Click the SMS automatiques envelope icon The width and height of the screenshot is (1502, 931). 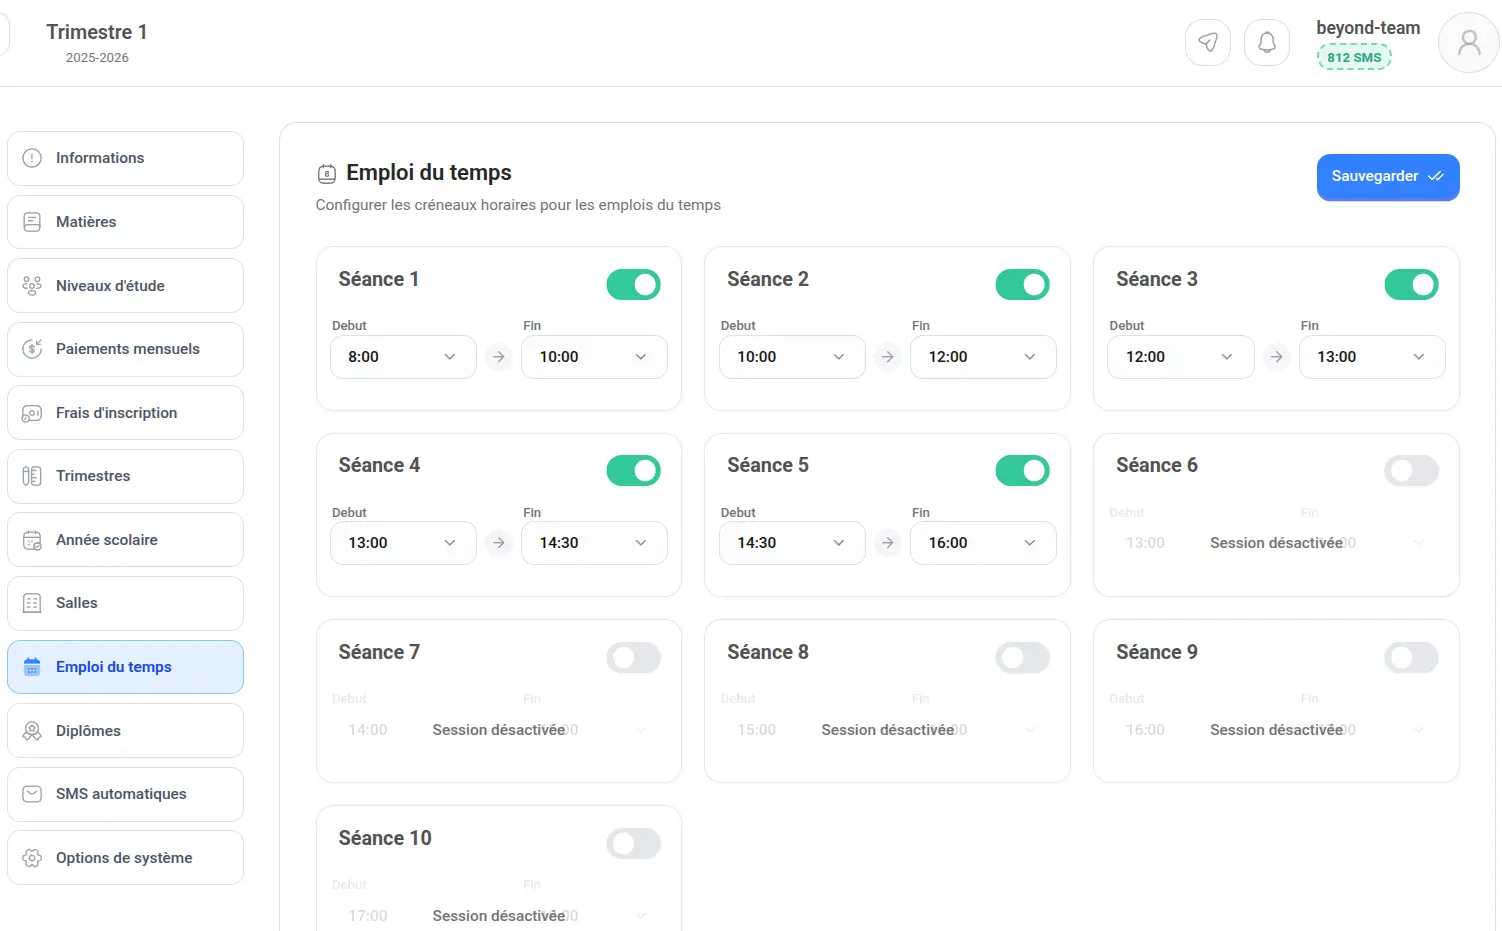(32, 794)
